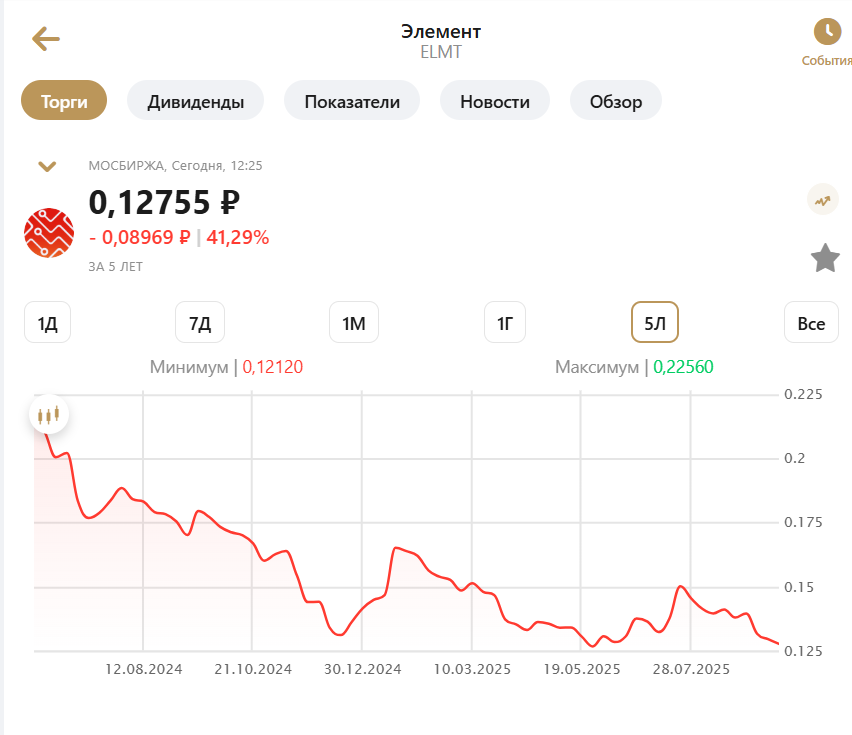The image size is (852, 735).
Task: View the Новости tab
Action: (495, 100)
